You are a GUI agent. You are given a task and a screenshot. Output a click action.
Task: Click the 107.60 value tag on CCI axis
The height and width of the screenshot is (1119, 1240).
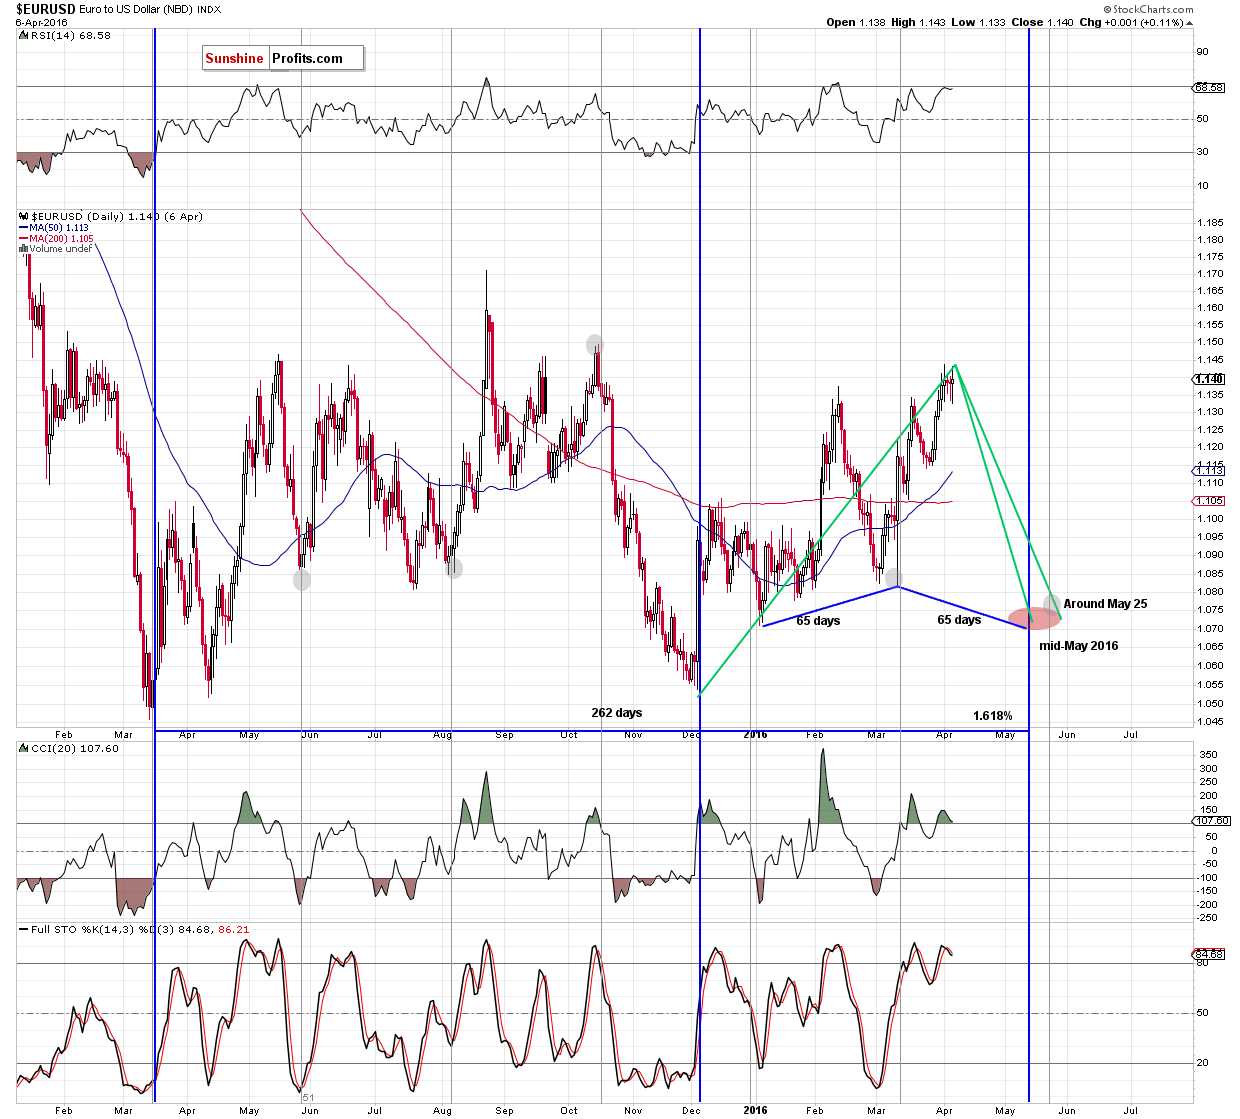1211,821
